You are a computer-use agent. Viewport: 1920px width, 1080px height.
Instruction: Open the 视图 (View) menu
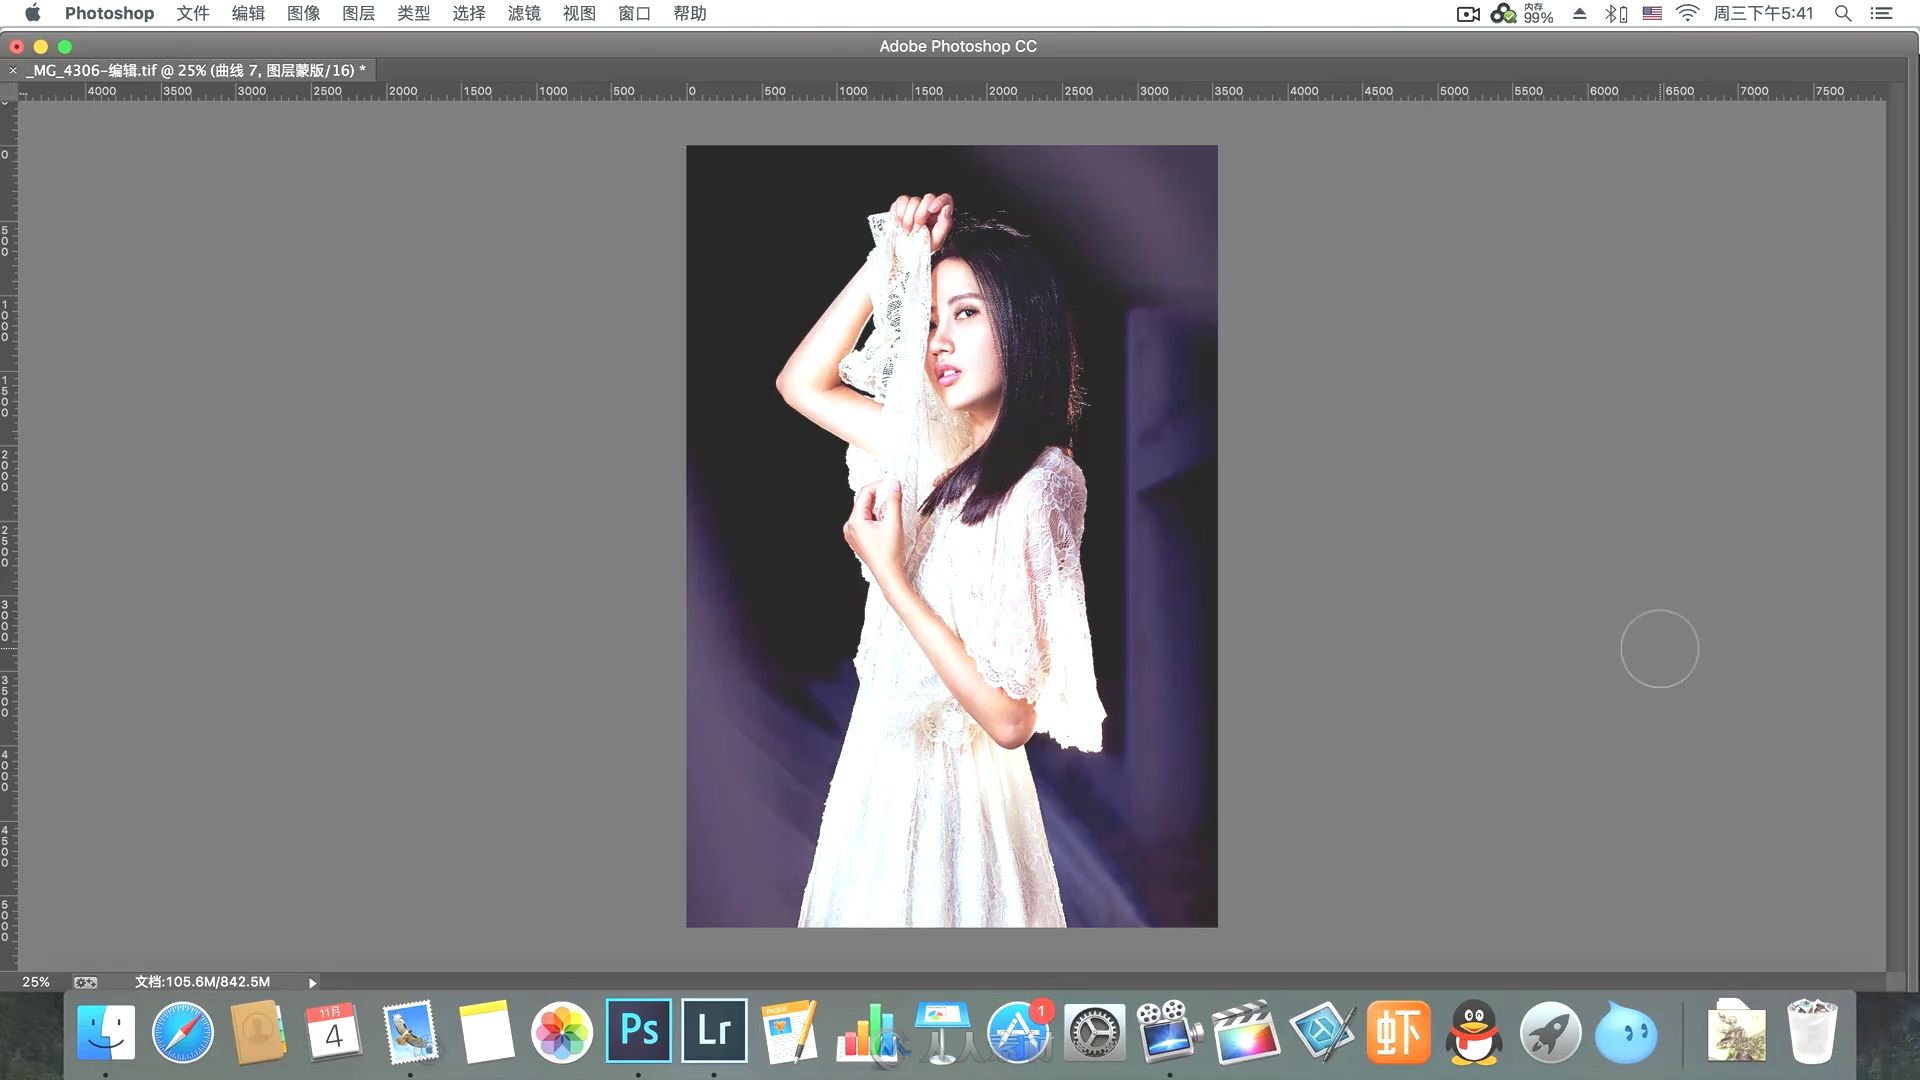tap(579, 13)
